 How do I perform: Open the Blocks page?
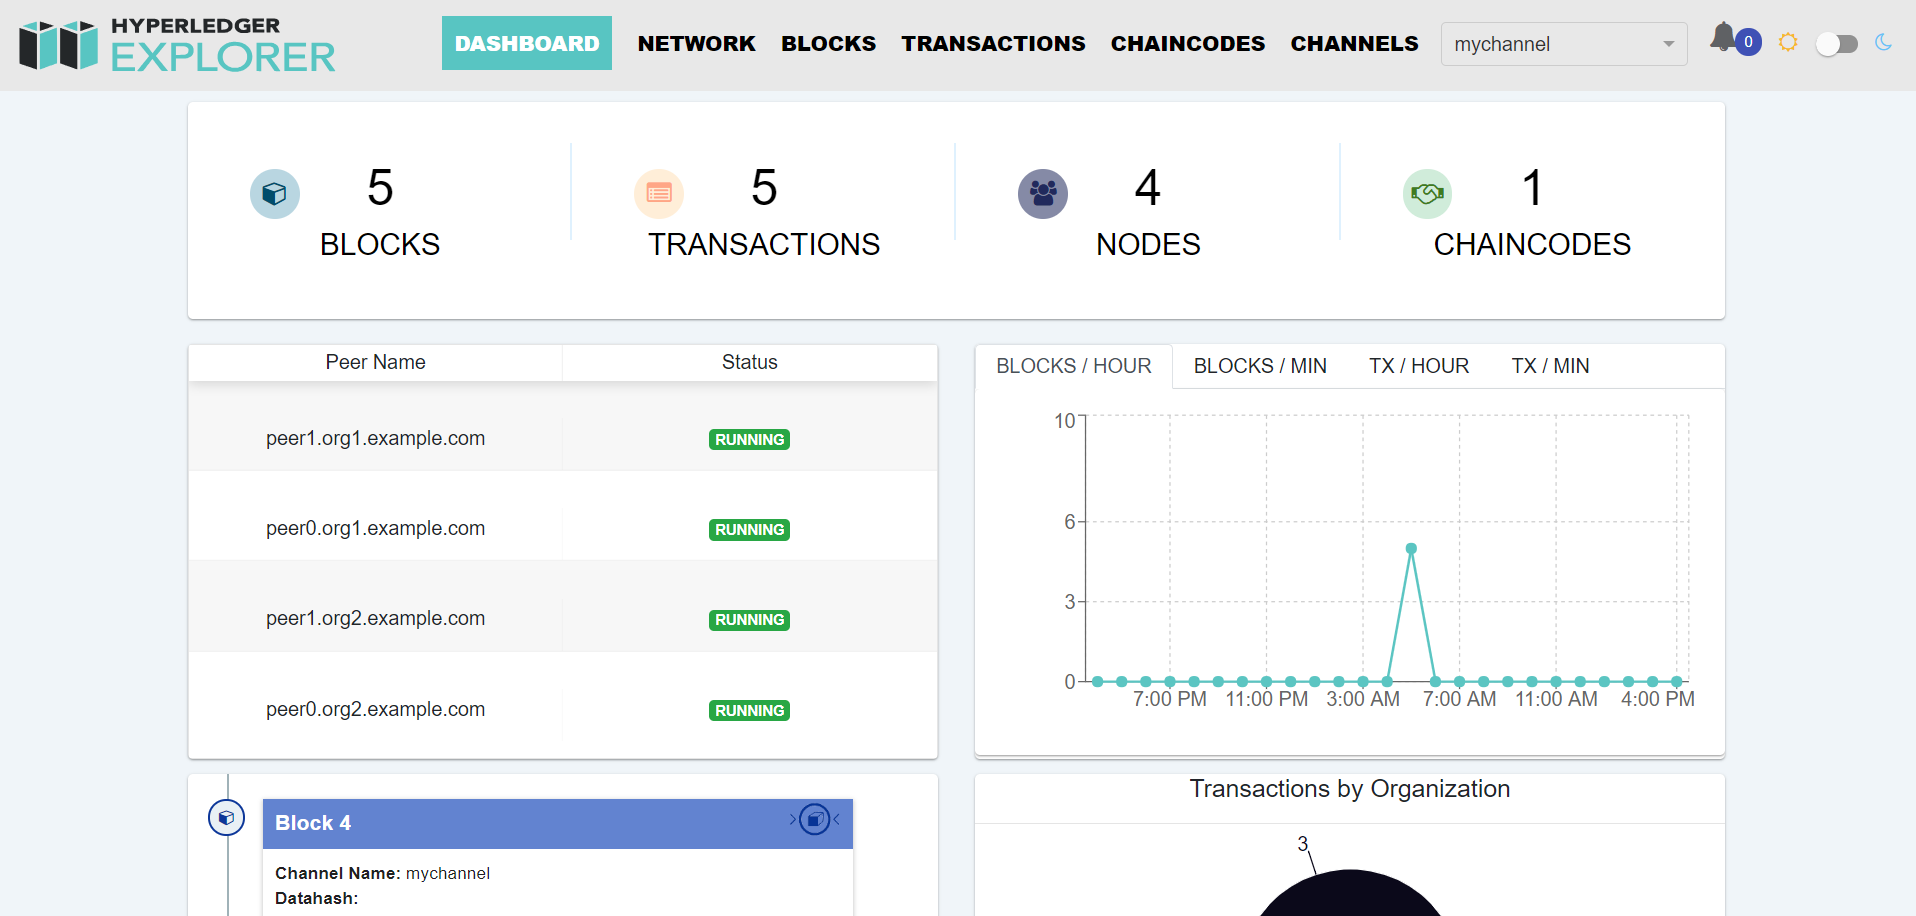click(x=828, y=43)
